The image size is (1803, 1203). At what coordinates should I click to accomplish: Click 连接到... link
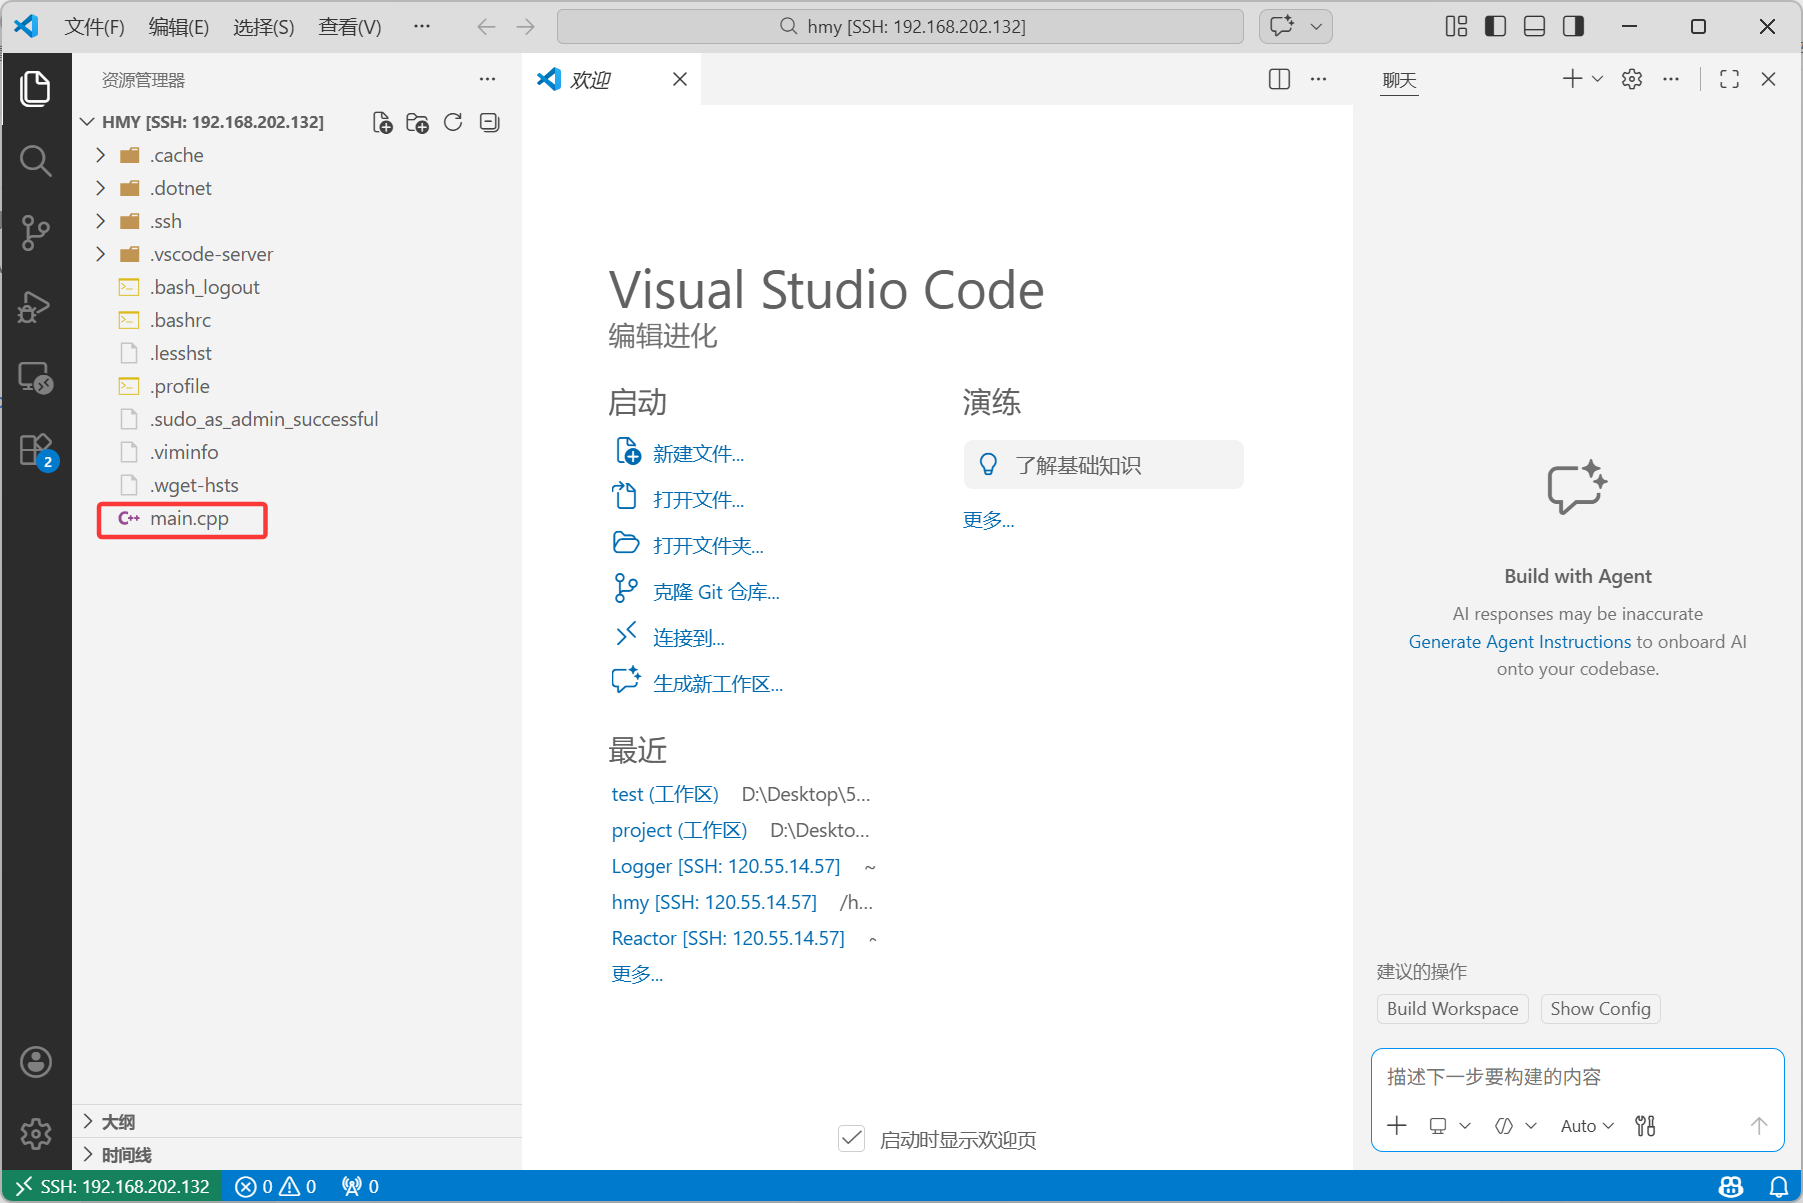(x=688, y=638)
